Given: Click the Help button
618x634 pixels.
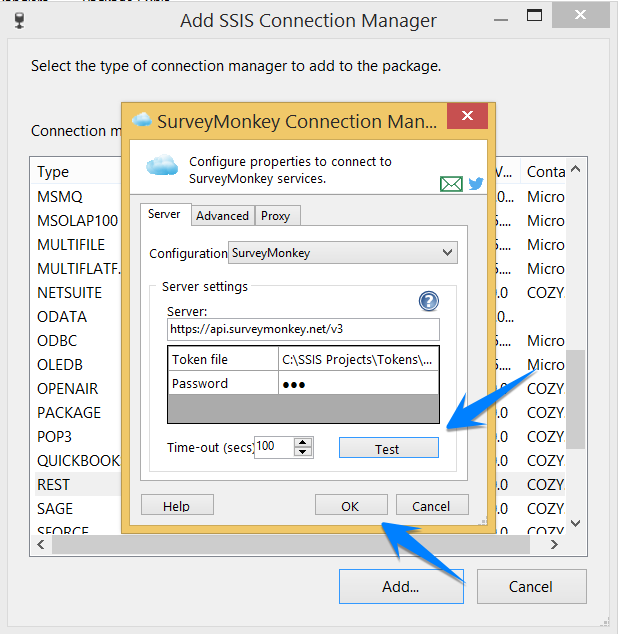Looking at the screenshot, I should pyautogui.click(x=177, y=505).
